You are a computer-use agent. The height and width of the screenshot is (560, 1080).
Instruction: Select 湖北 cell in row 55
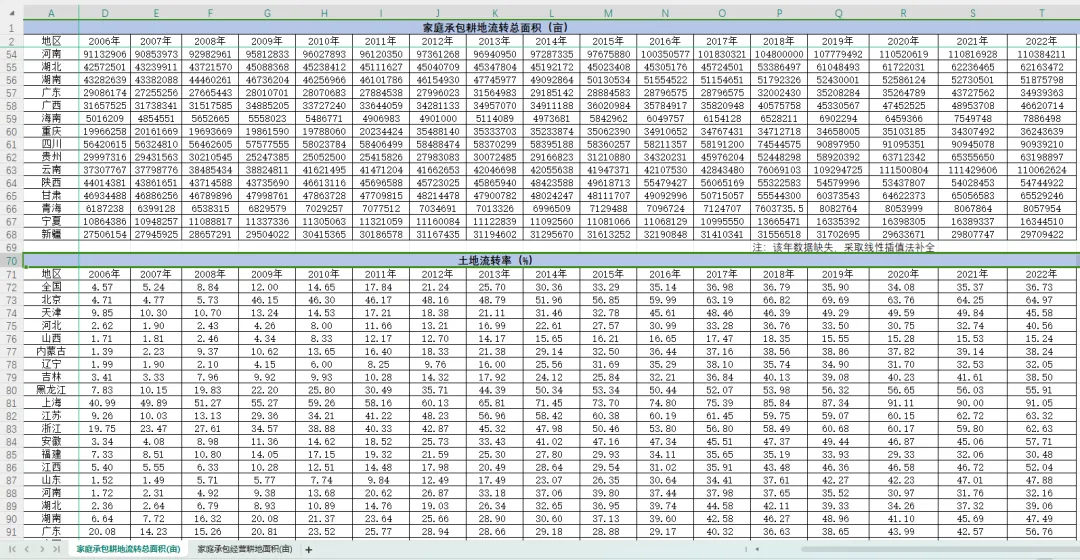tap(51, 67)
